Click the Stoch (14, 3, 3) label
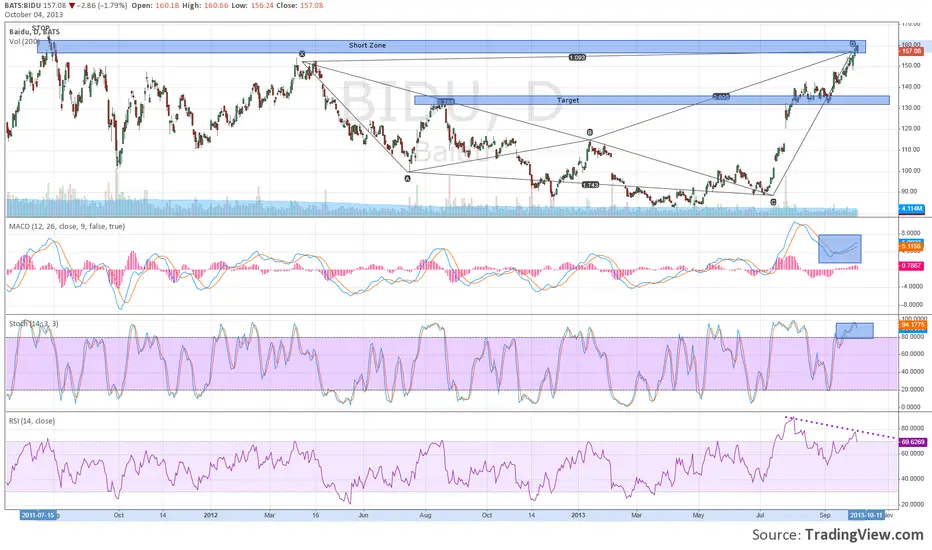Screen dimensions: 932x550 click(x=33, y=324)
